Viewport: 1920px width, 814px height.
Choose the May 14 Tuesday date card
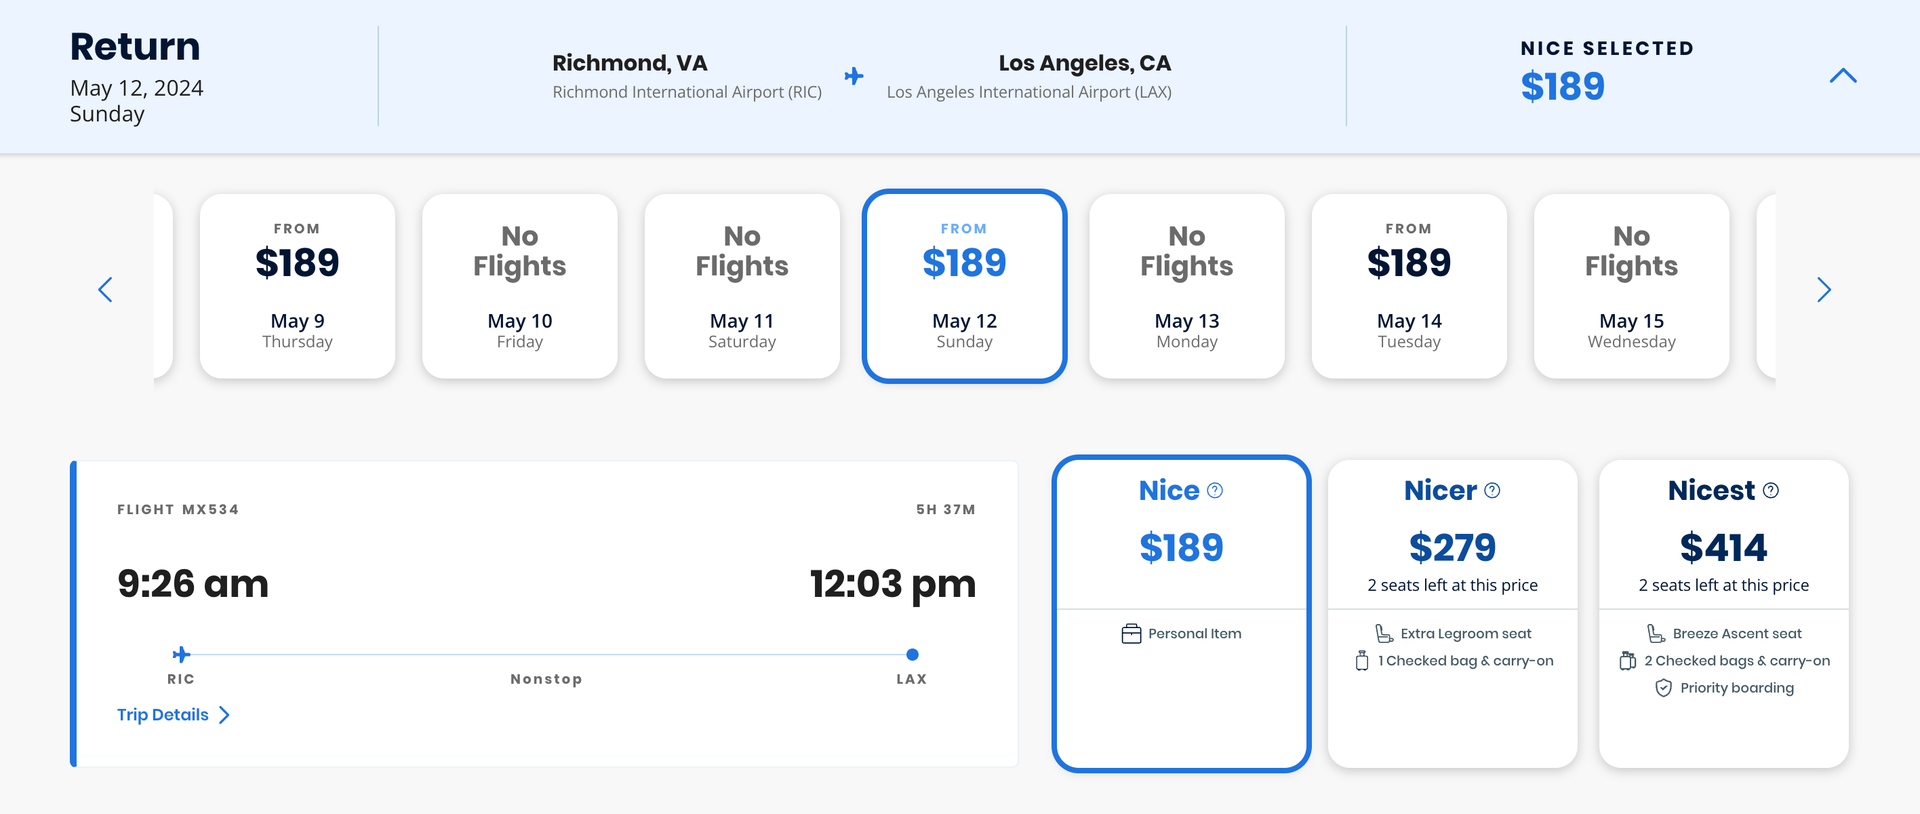tap(1409, 286)
